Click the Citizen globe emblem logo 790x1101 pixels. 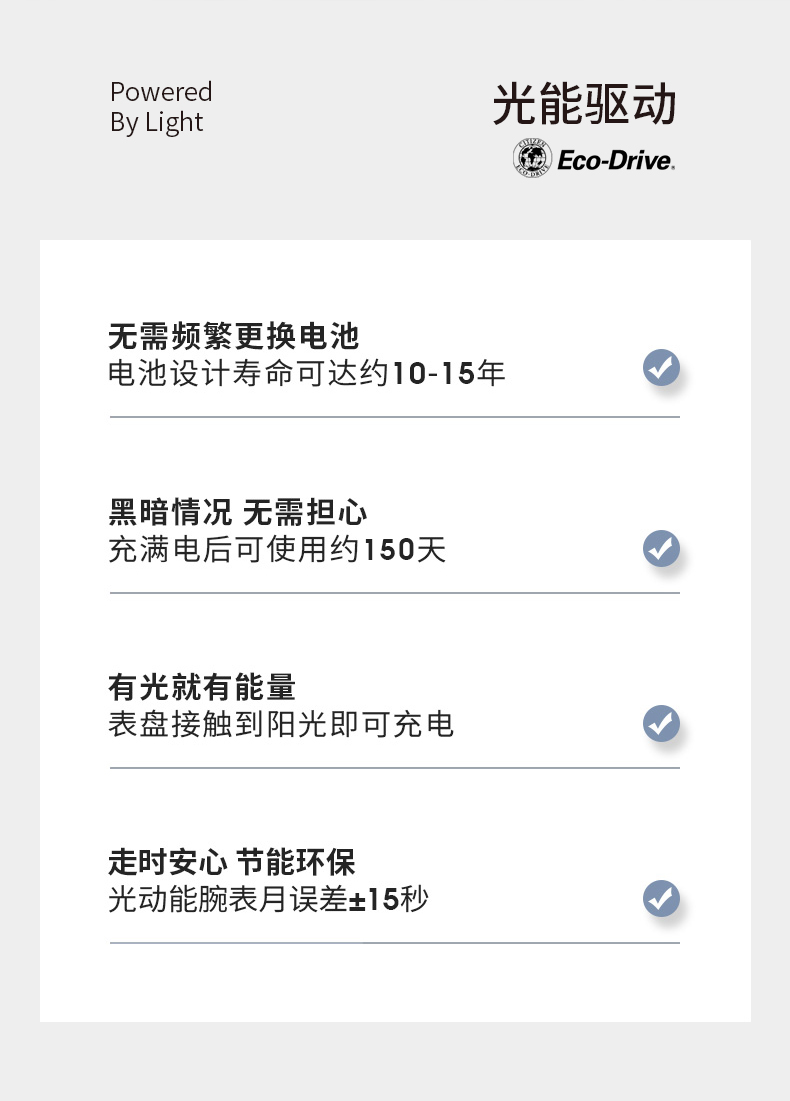[532, 158]
